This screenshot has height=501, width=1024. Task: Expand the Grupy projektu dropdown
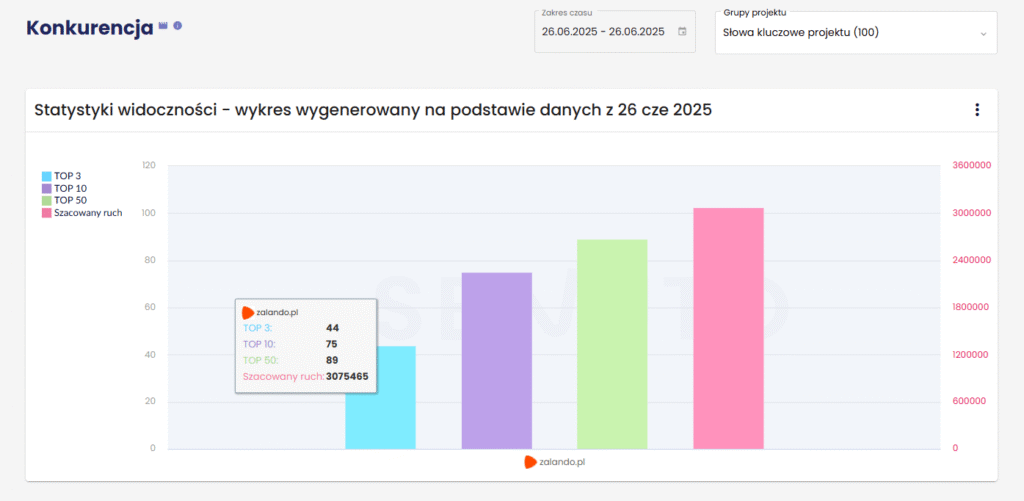click(x=856, y=32)
